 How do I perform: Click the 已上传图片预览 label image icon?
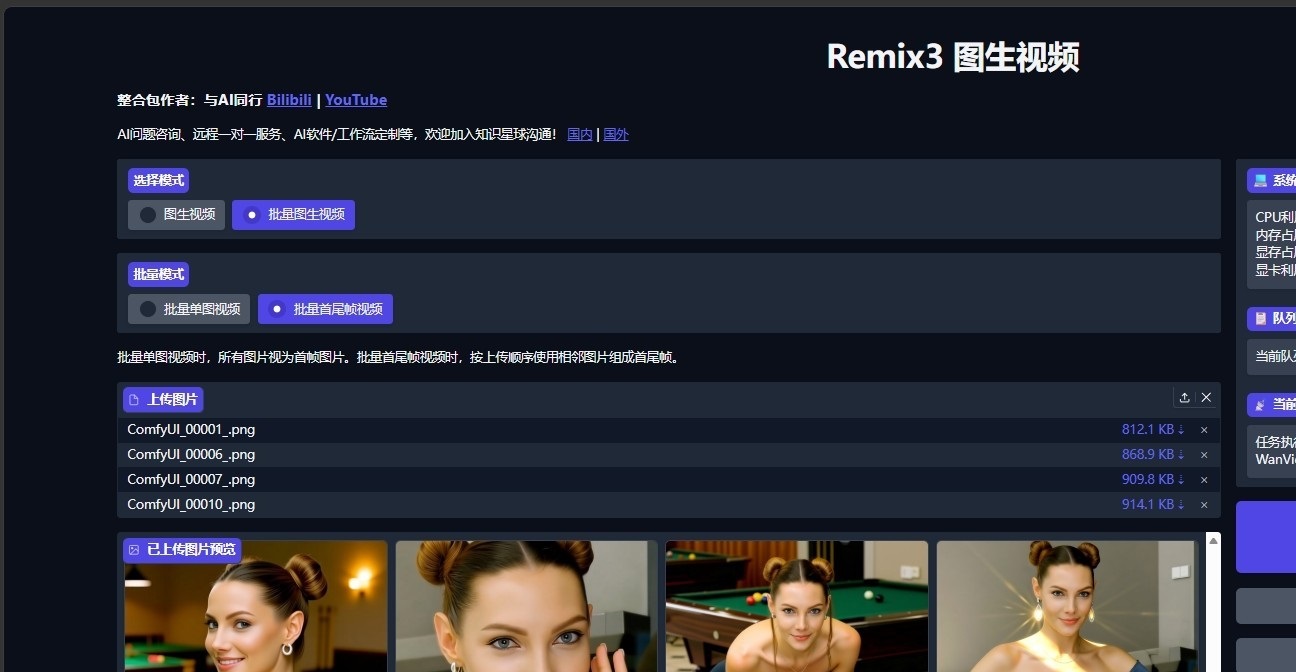(x=134, y=550)
